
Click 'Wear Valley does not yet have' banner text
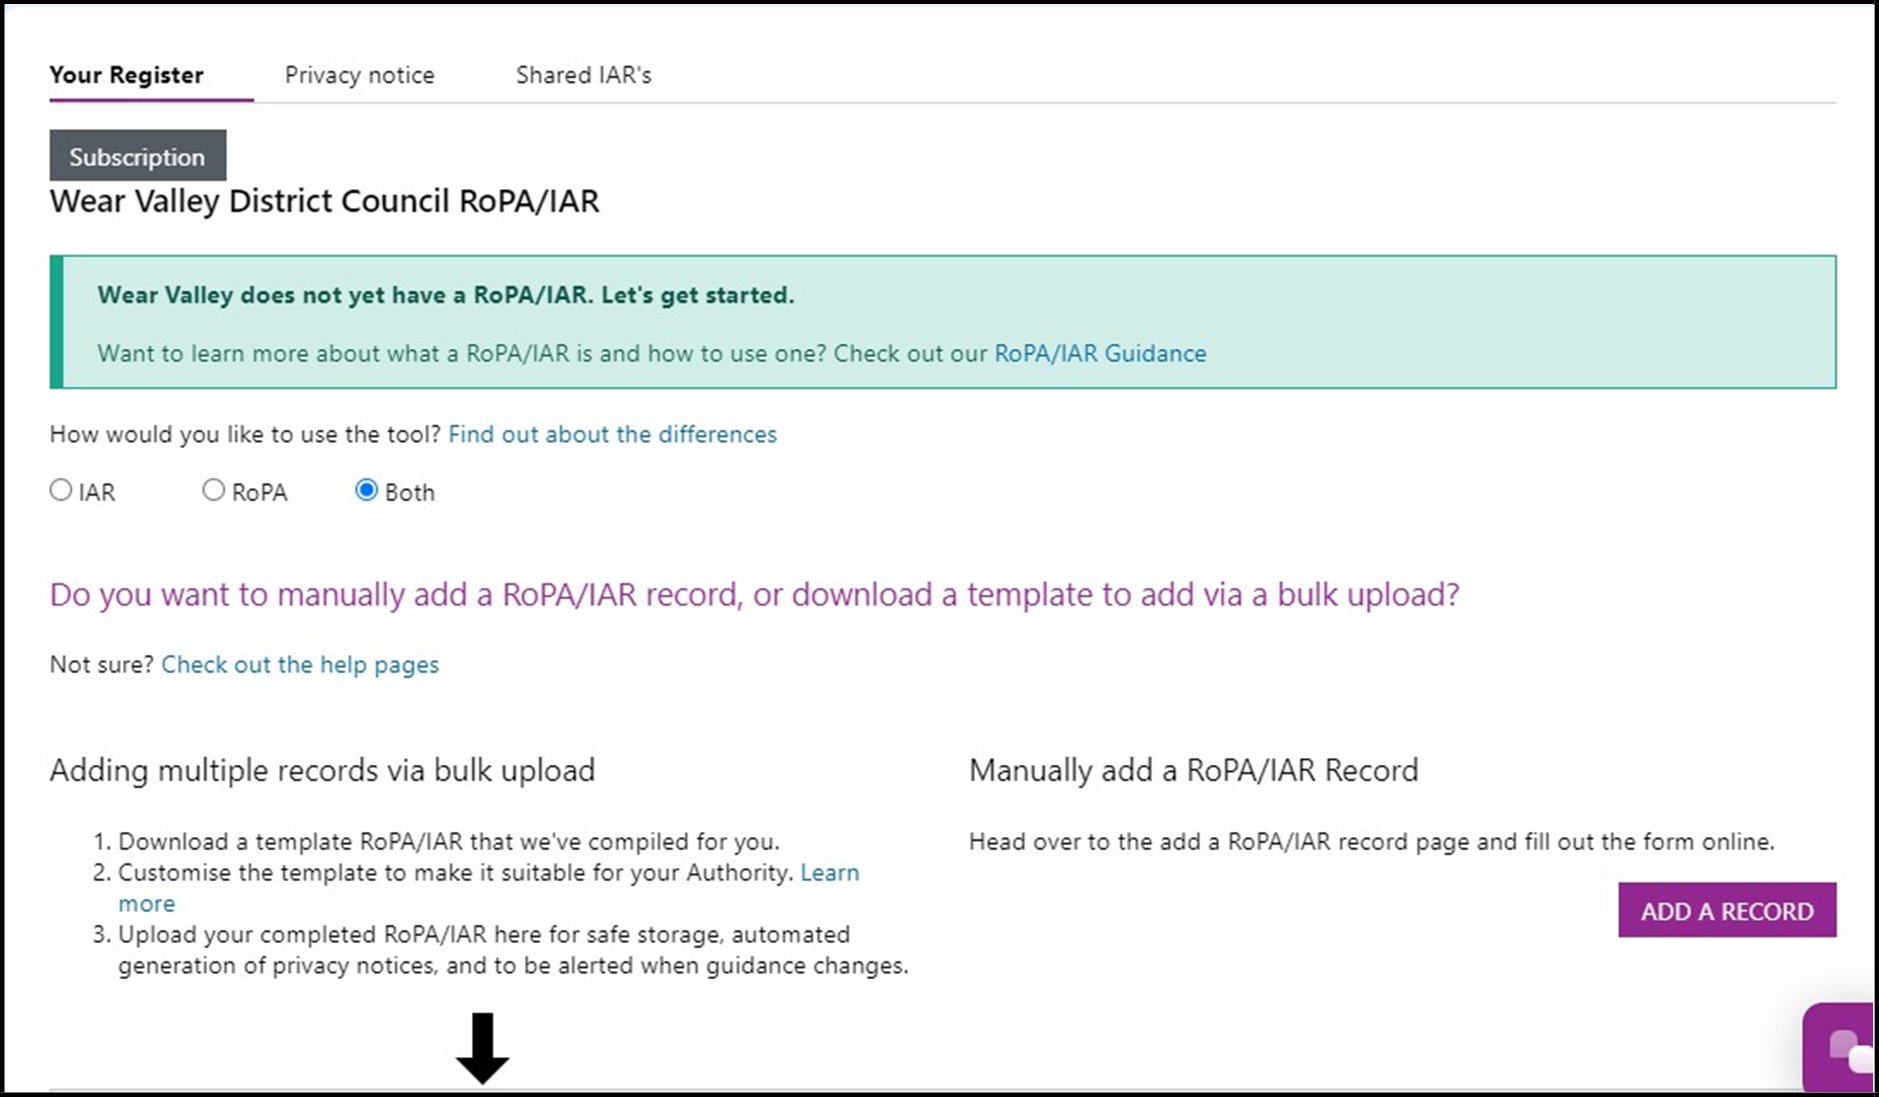(x=446, y=295)
